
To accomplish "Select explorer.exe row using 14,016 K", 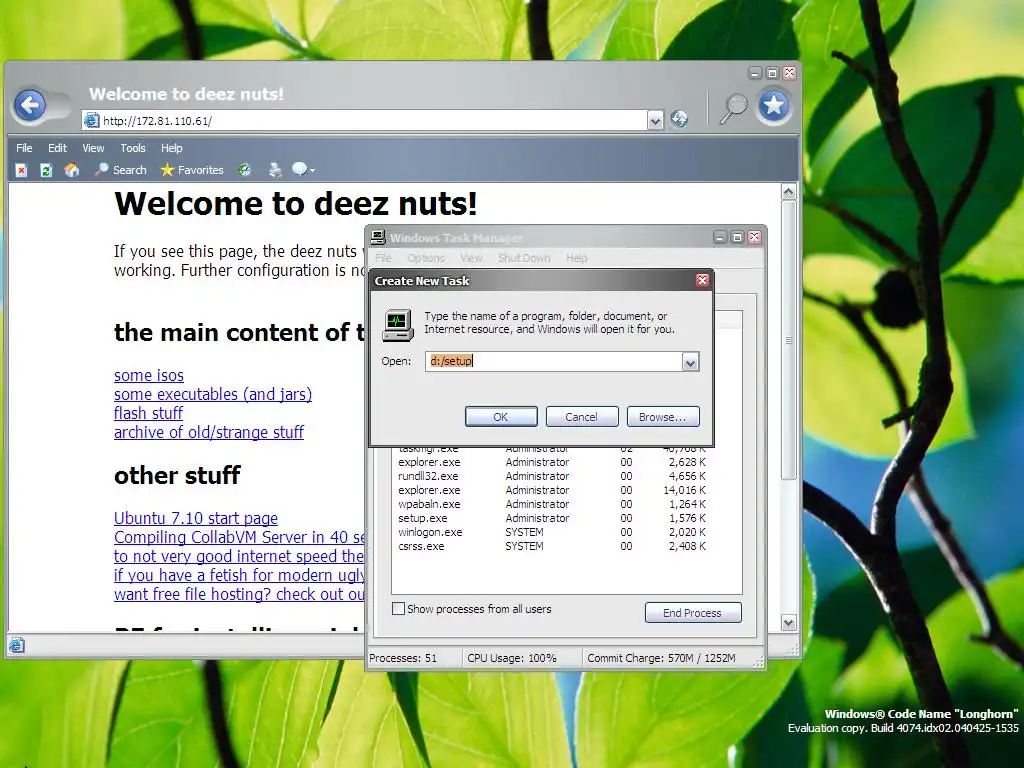I will point(552,490).
